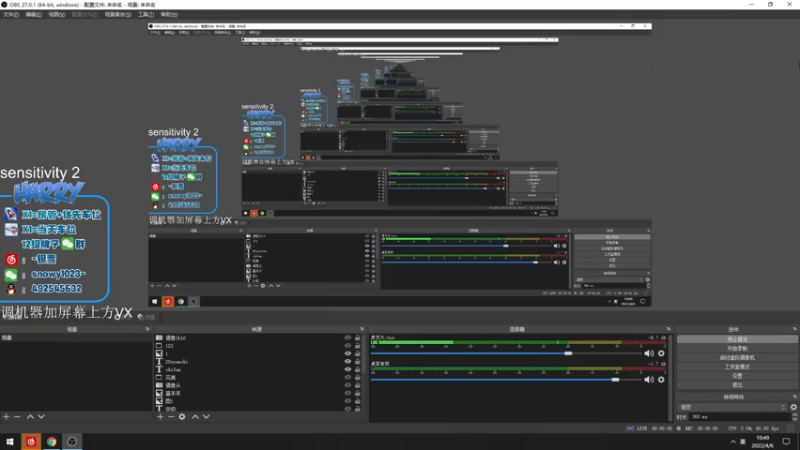Screen dimensions: 800x450
Task: Toggle visibility eye for source chifan
Action: pyautogui.click(x=348, y=369)
